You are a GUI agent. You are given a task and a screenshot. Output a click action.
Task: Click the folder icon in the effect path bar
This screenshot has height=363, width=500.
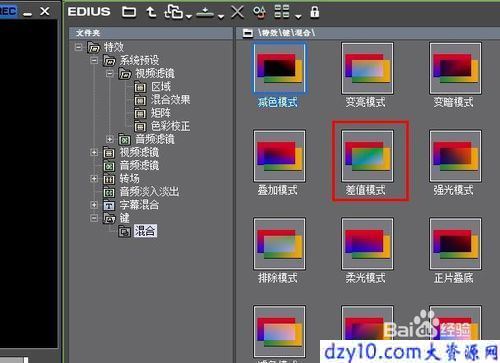tap(248, 33)
